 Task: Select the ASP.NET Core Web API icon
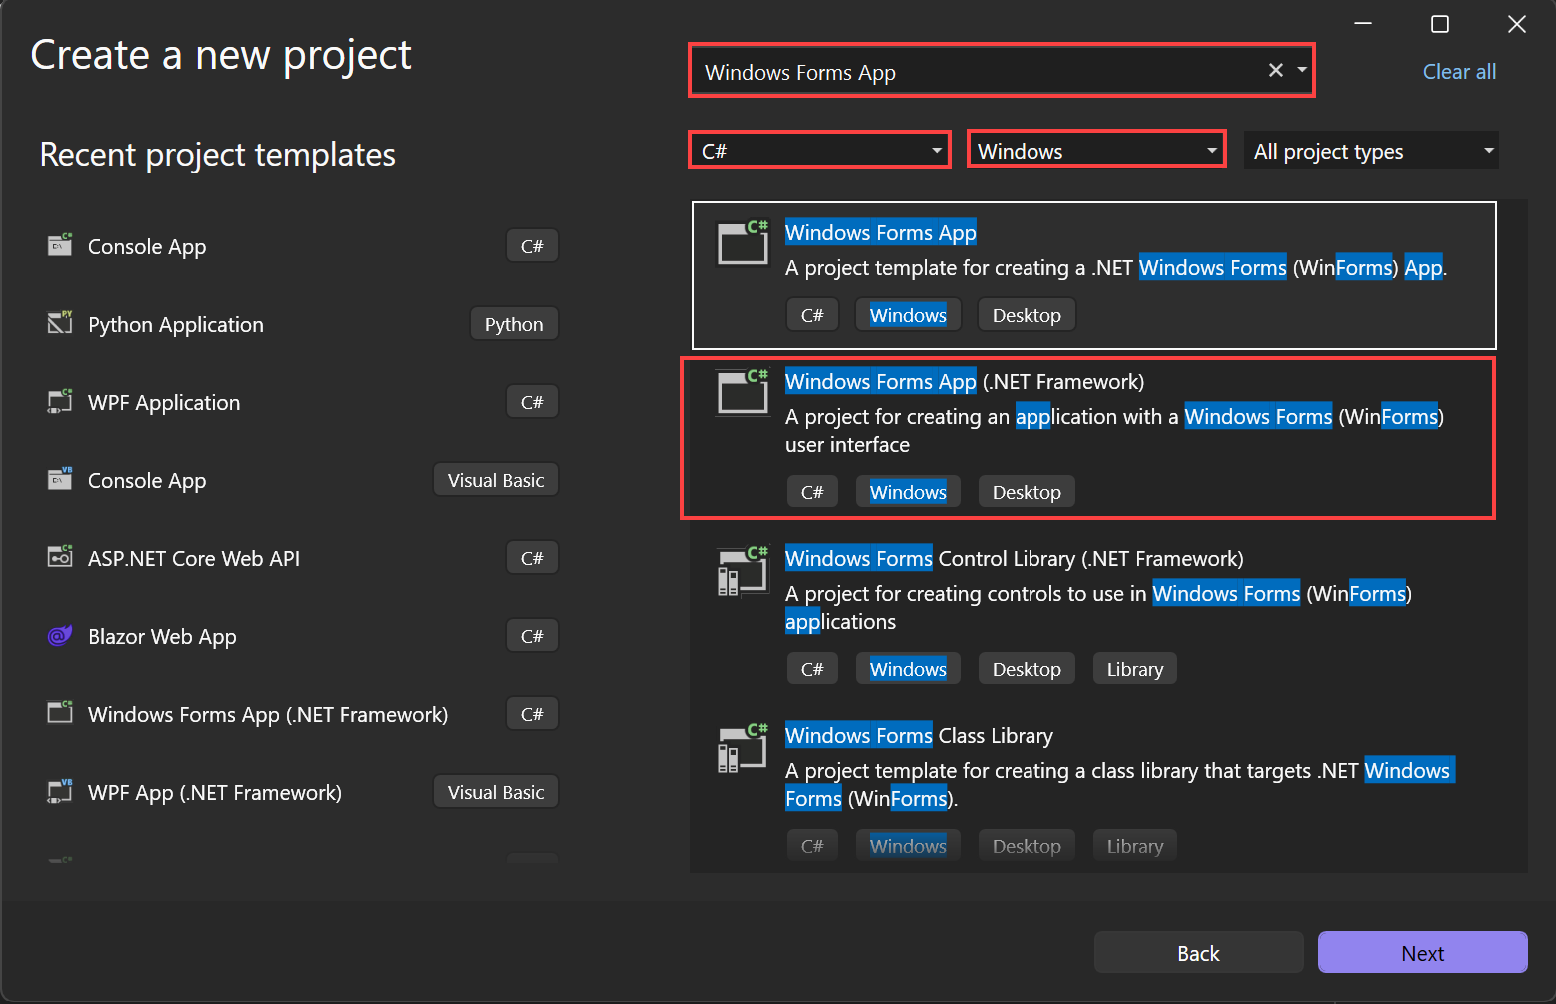(x=59, y=557)
